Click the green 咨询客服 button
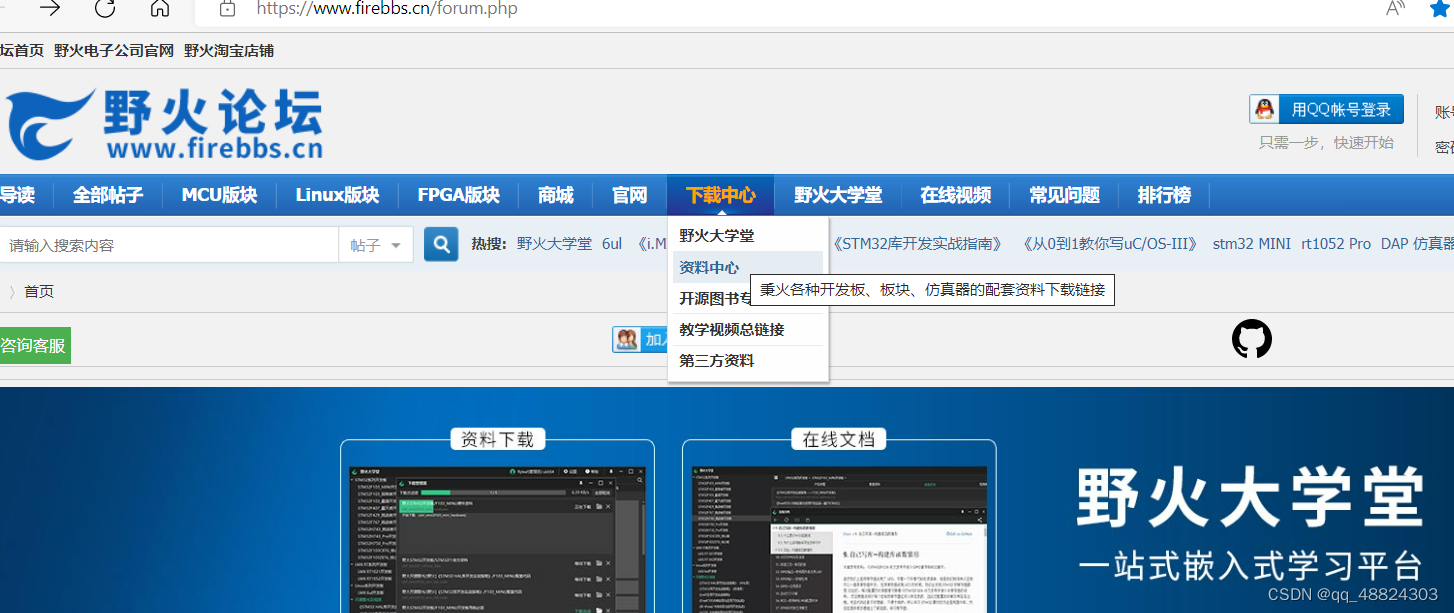The image size is (1454, 613). pyautogui.click(x=35, y=346)
